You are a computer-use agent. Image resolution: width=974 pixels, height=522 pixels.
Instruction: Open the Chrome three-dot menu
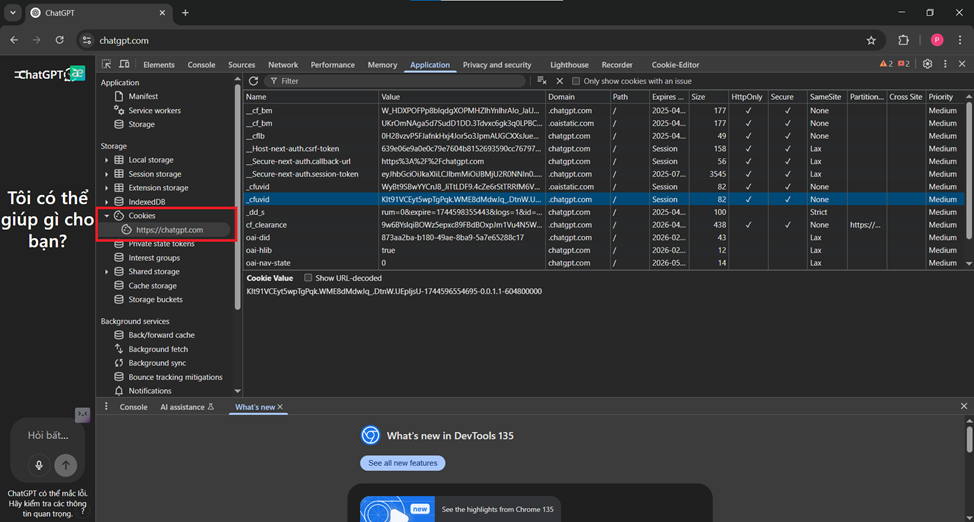coord(961,40)
